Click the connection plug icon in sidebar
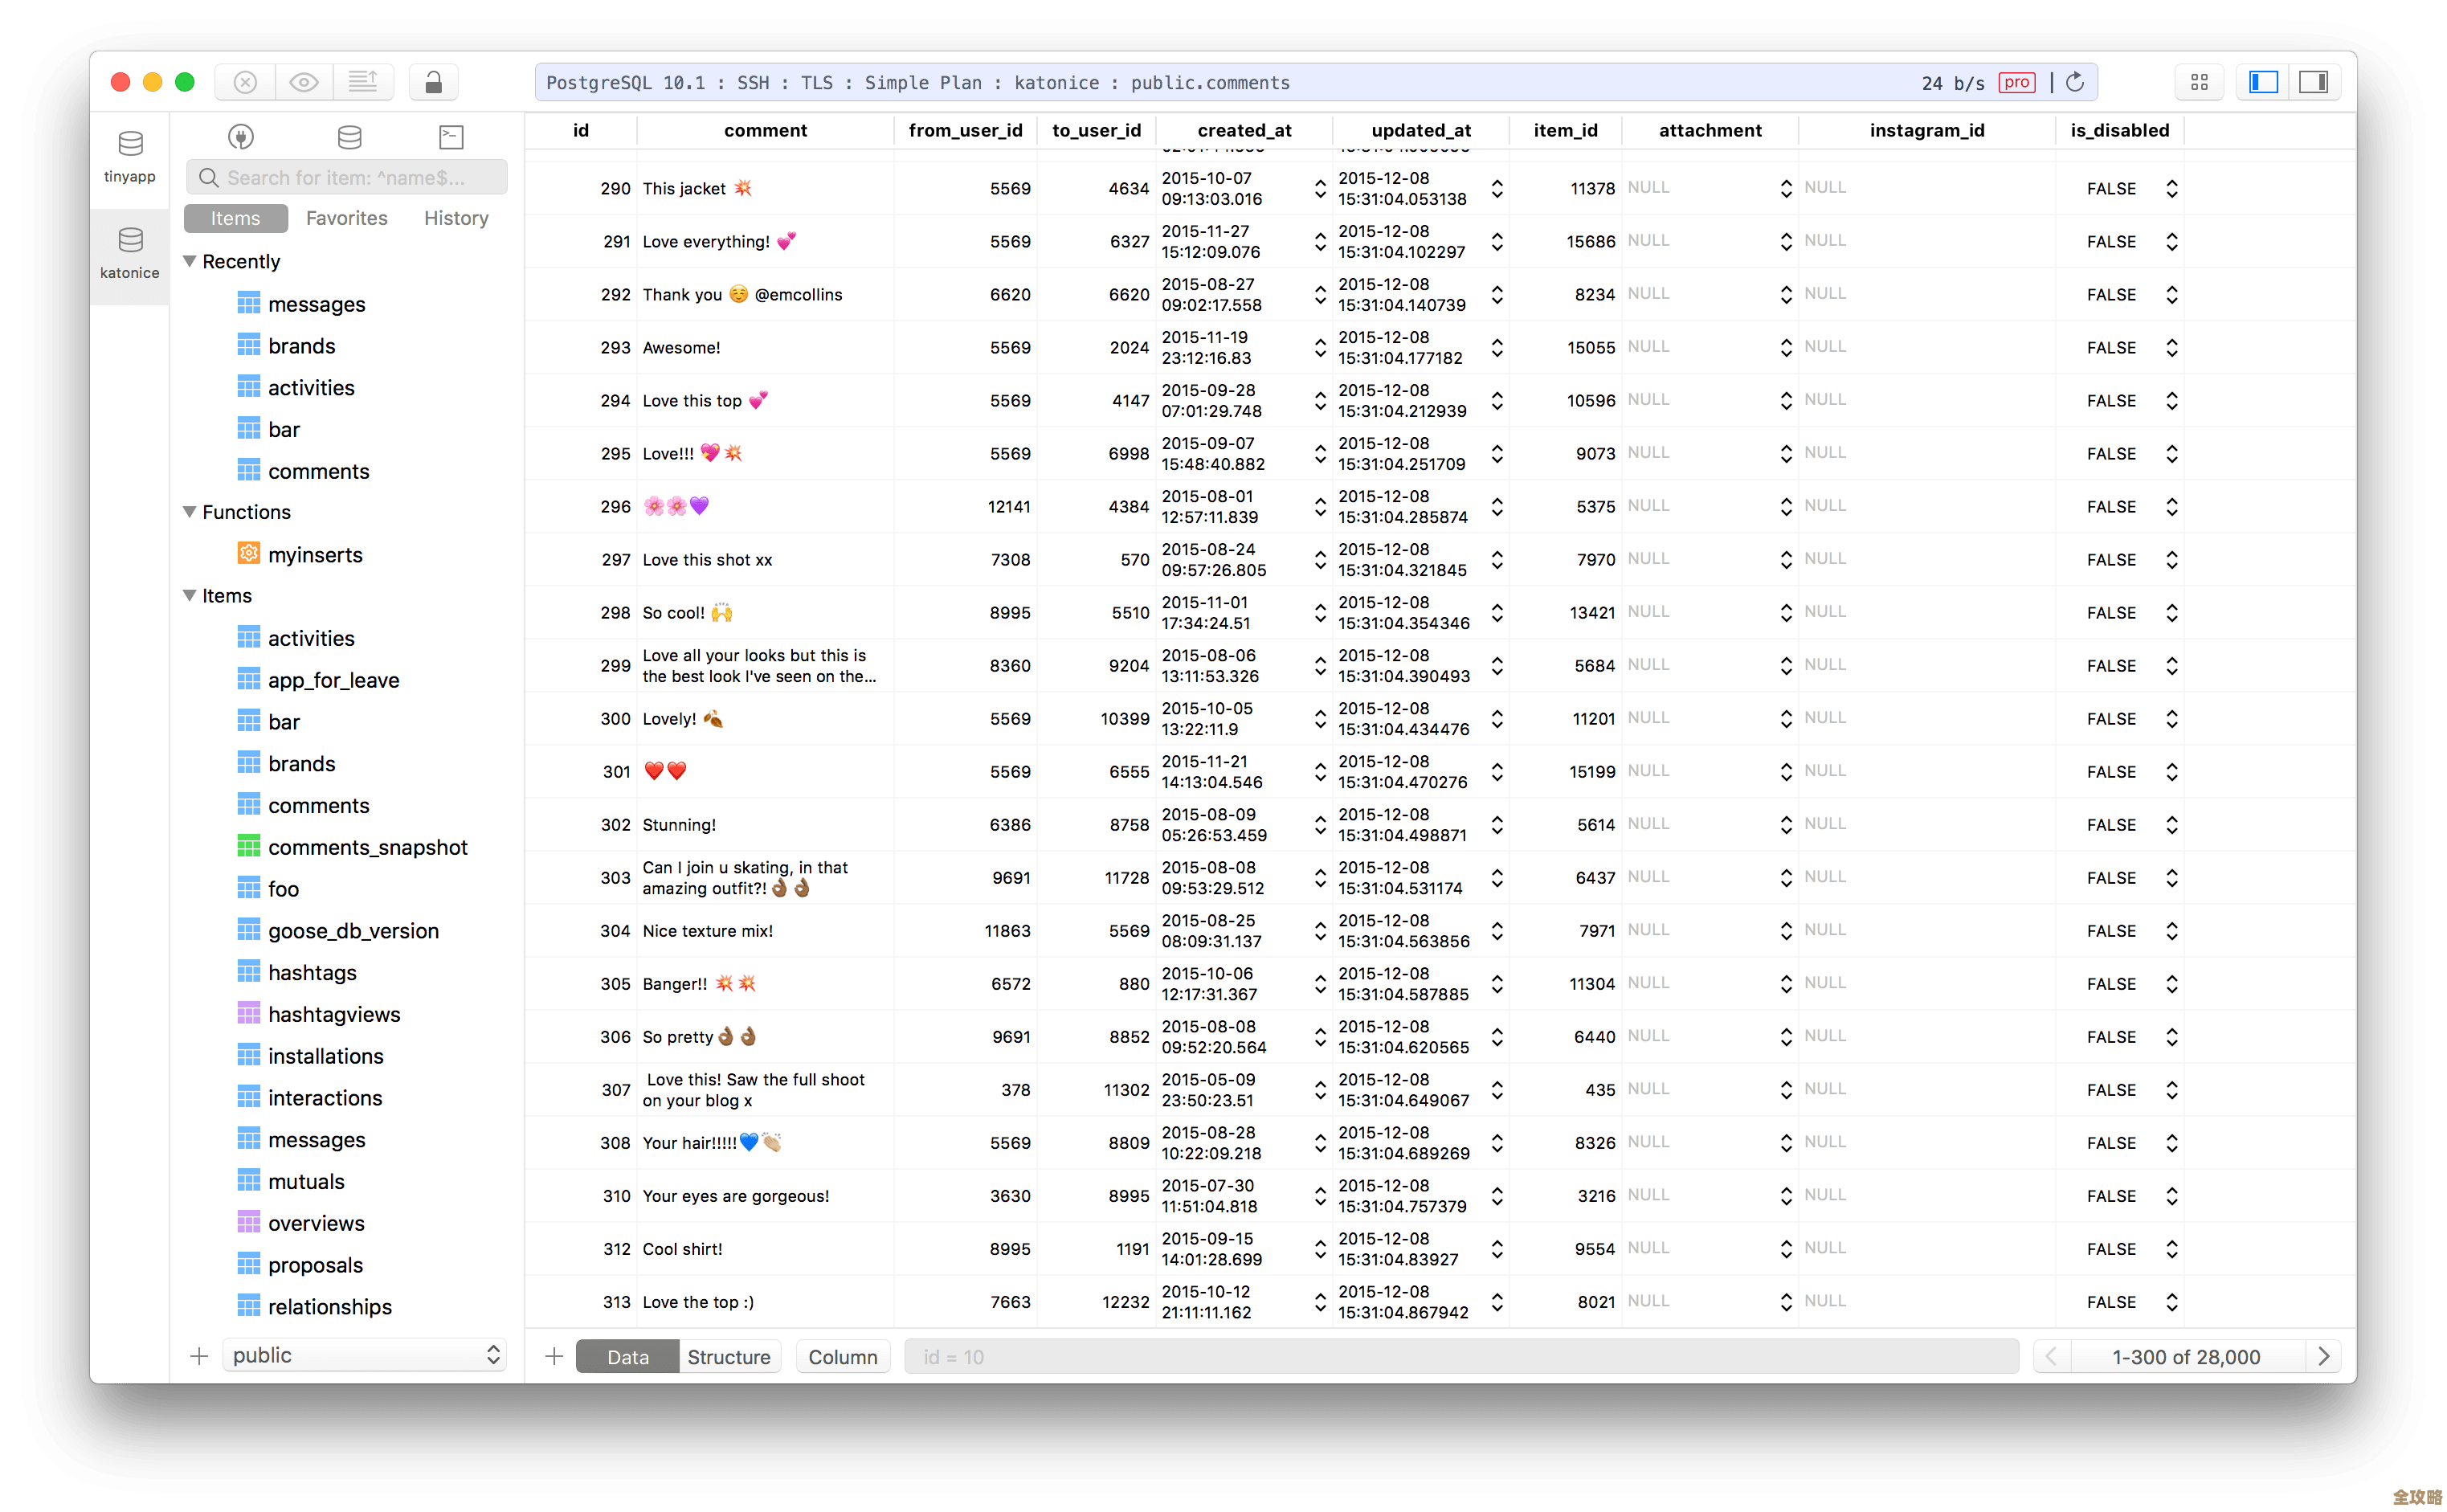 (x=241, y=137)
